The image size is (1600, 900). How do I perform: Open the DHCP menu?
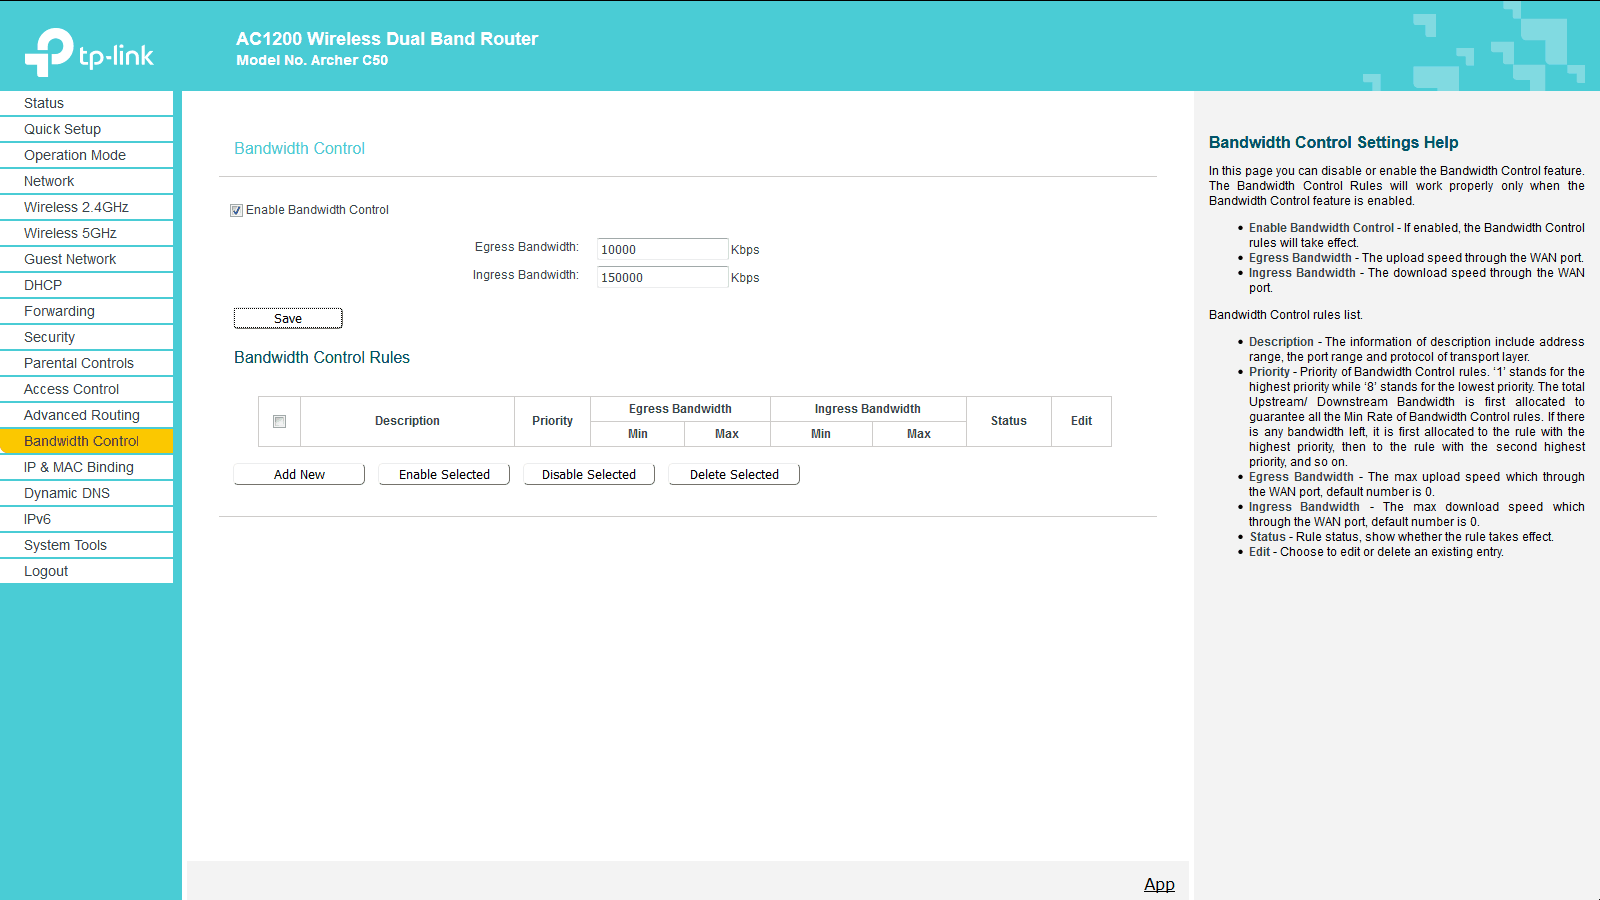(86, 285)
